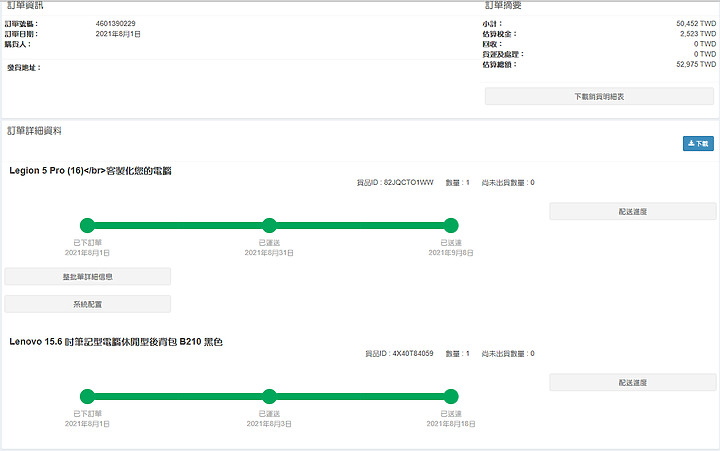Click the 發貨地址 label
720x451 pixels.
24,68
